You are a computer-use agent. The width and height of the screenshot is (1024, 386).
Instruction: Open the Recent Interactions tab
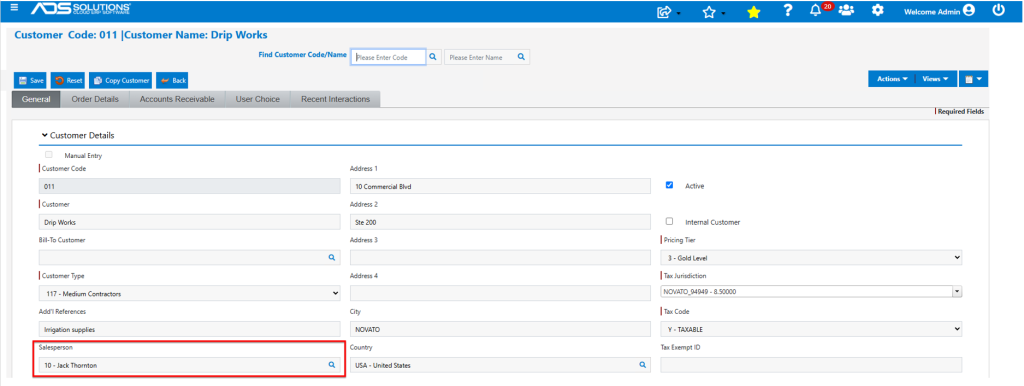[x=336, y=99]
